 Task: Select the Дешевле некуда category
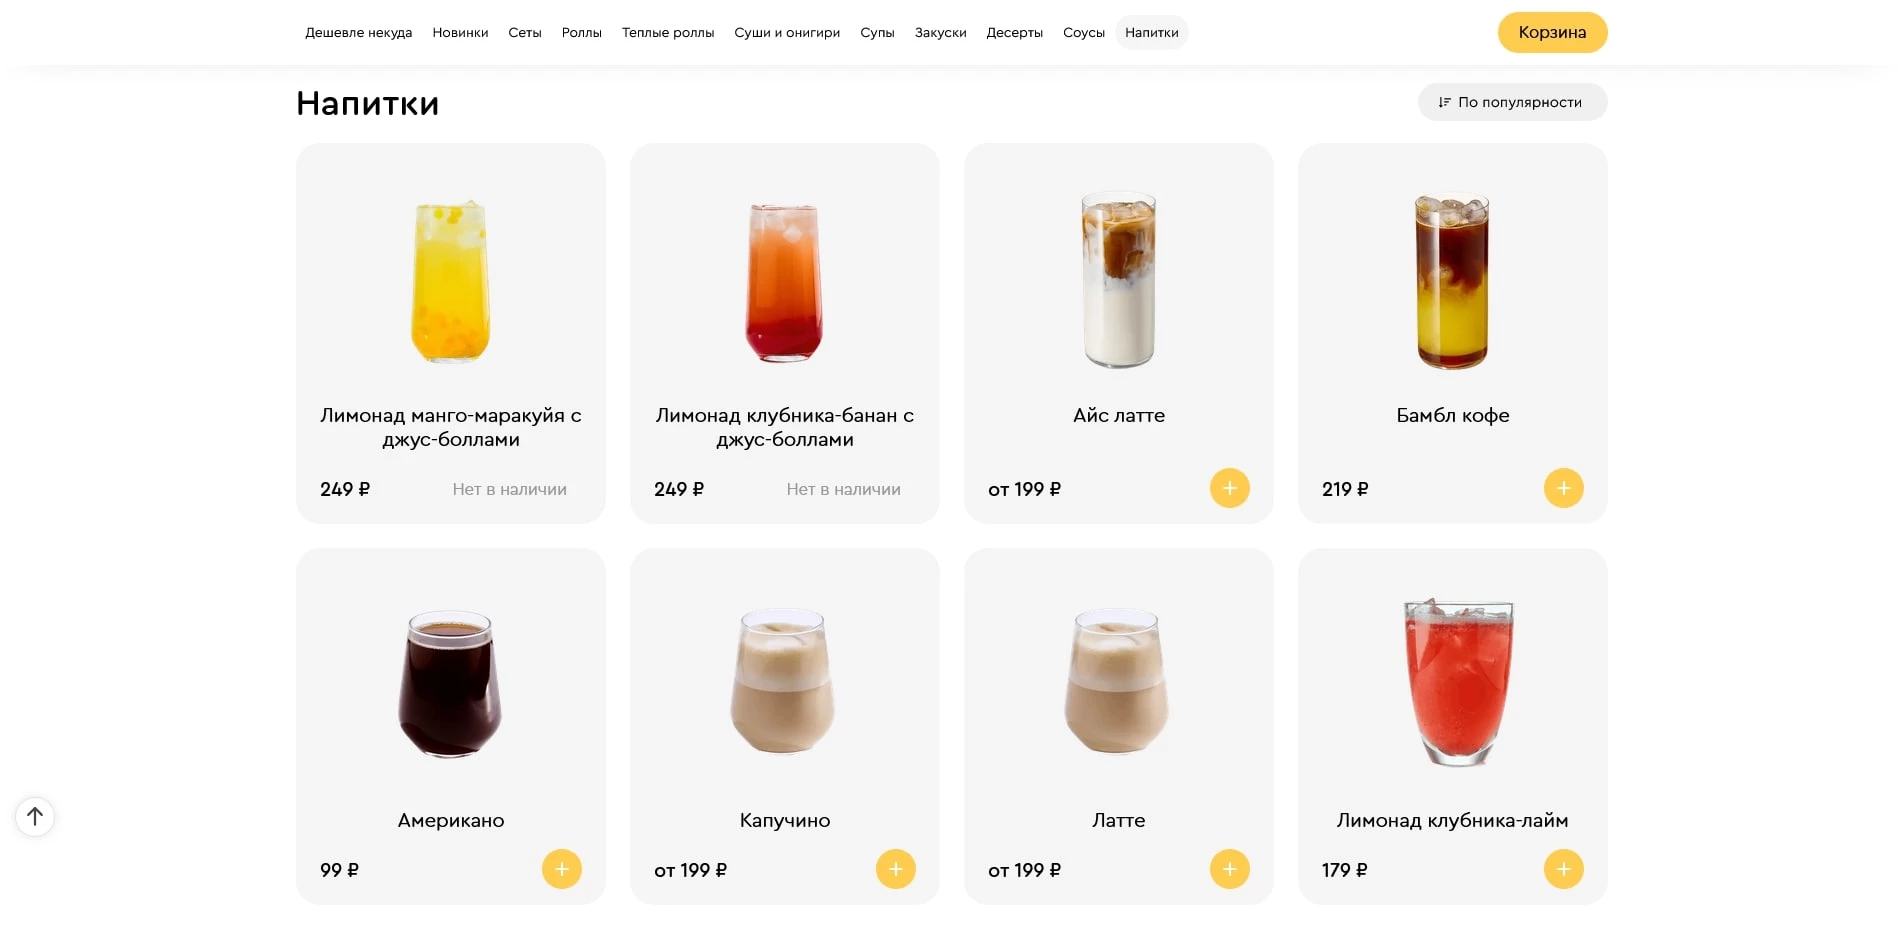(x=358, y=33)
